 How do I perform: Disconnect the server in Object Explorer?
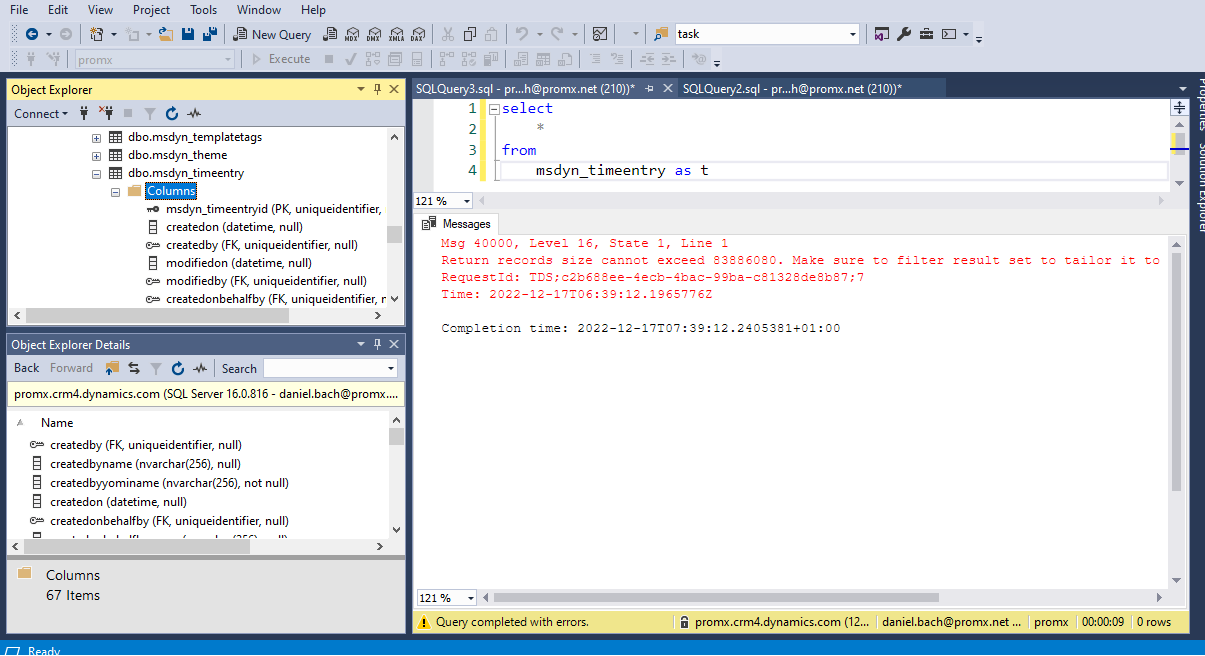coord(107,113)
